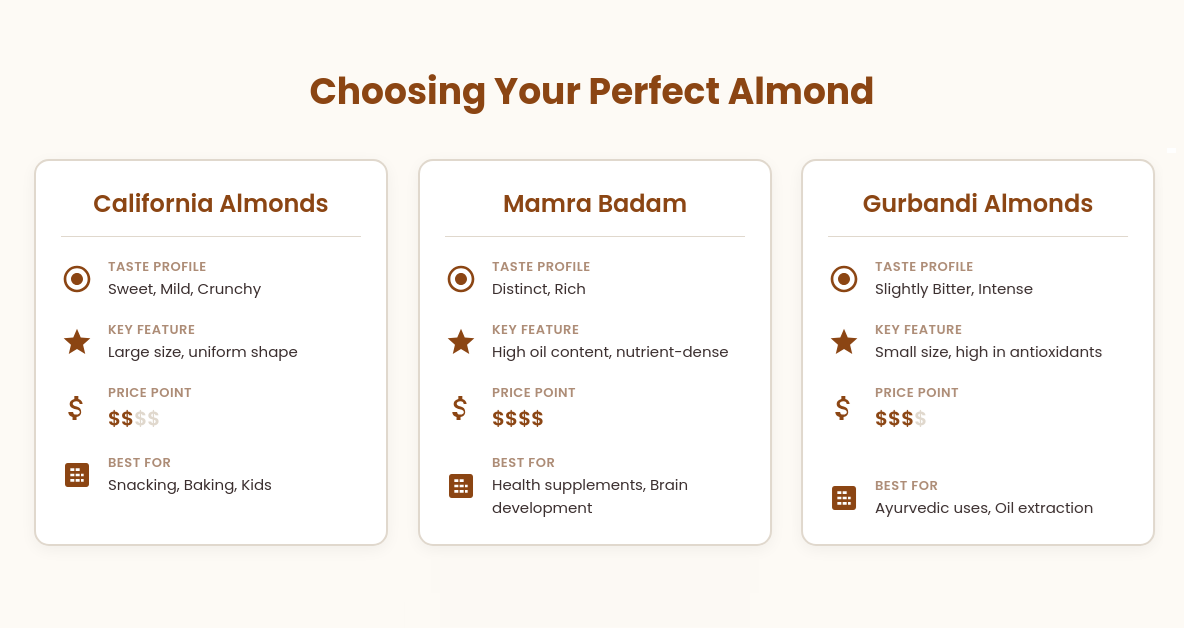Viewport: 1184px width, 628px height.
Task: Click the star icon in California Almonds card
Action: click(x=76, y=342)
